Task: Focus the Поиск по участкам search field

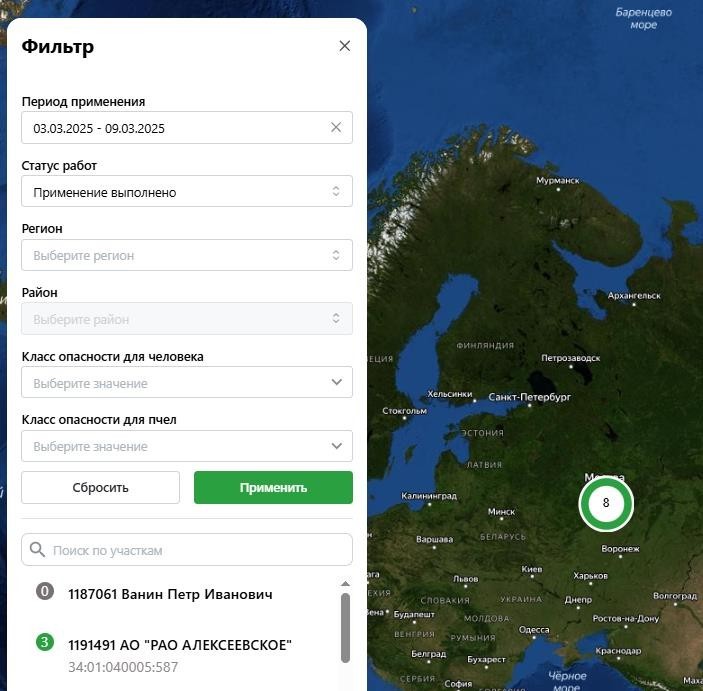Action: (x=195, y=550)
